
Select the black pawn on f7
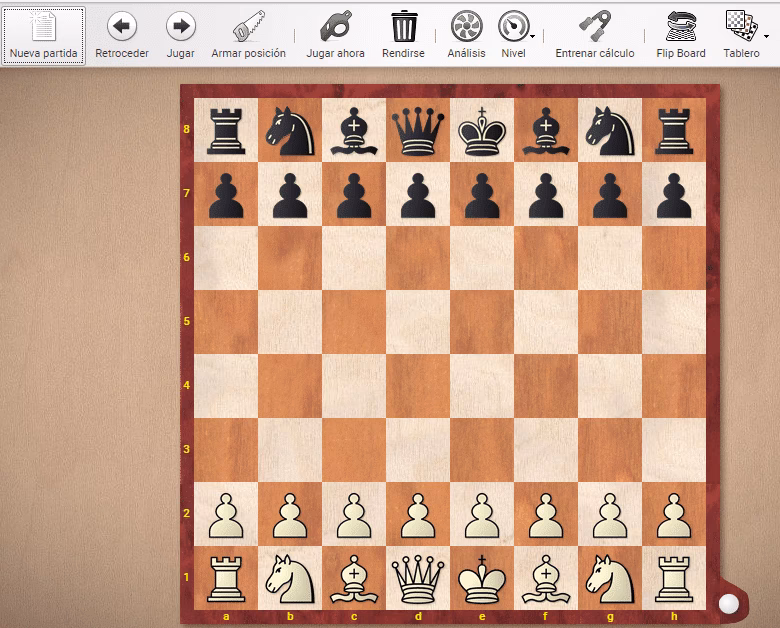pos(546,195)
